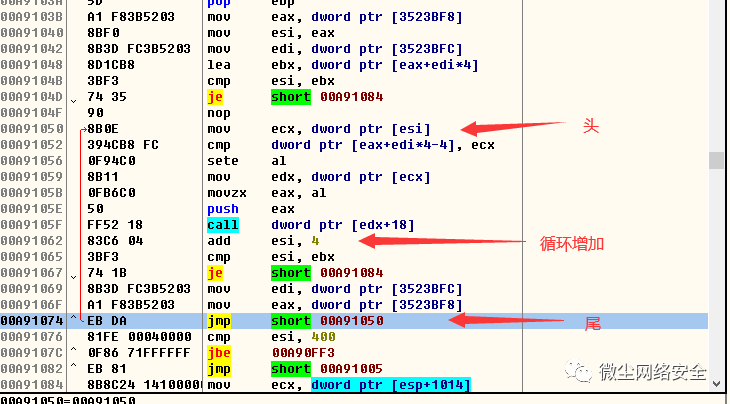Click the scrollbar down arrow
The height and width of the screenshot is (404, 730).
(716, 384)
